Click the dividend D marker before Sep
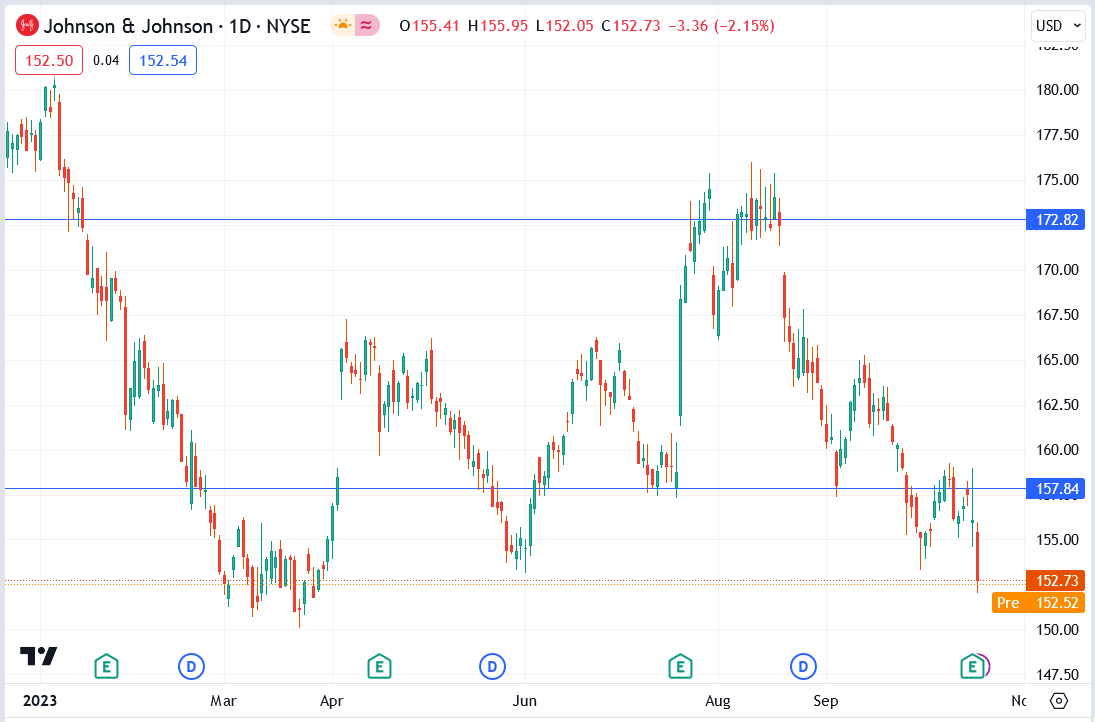Viewport: 1095px width, 722px height. tap(803, 667)
